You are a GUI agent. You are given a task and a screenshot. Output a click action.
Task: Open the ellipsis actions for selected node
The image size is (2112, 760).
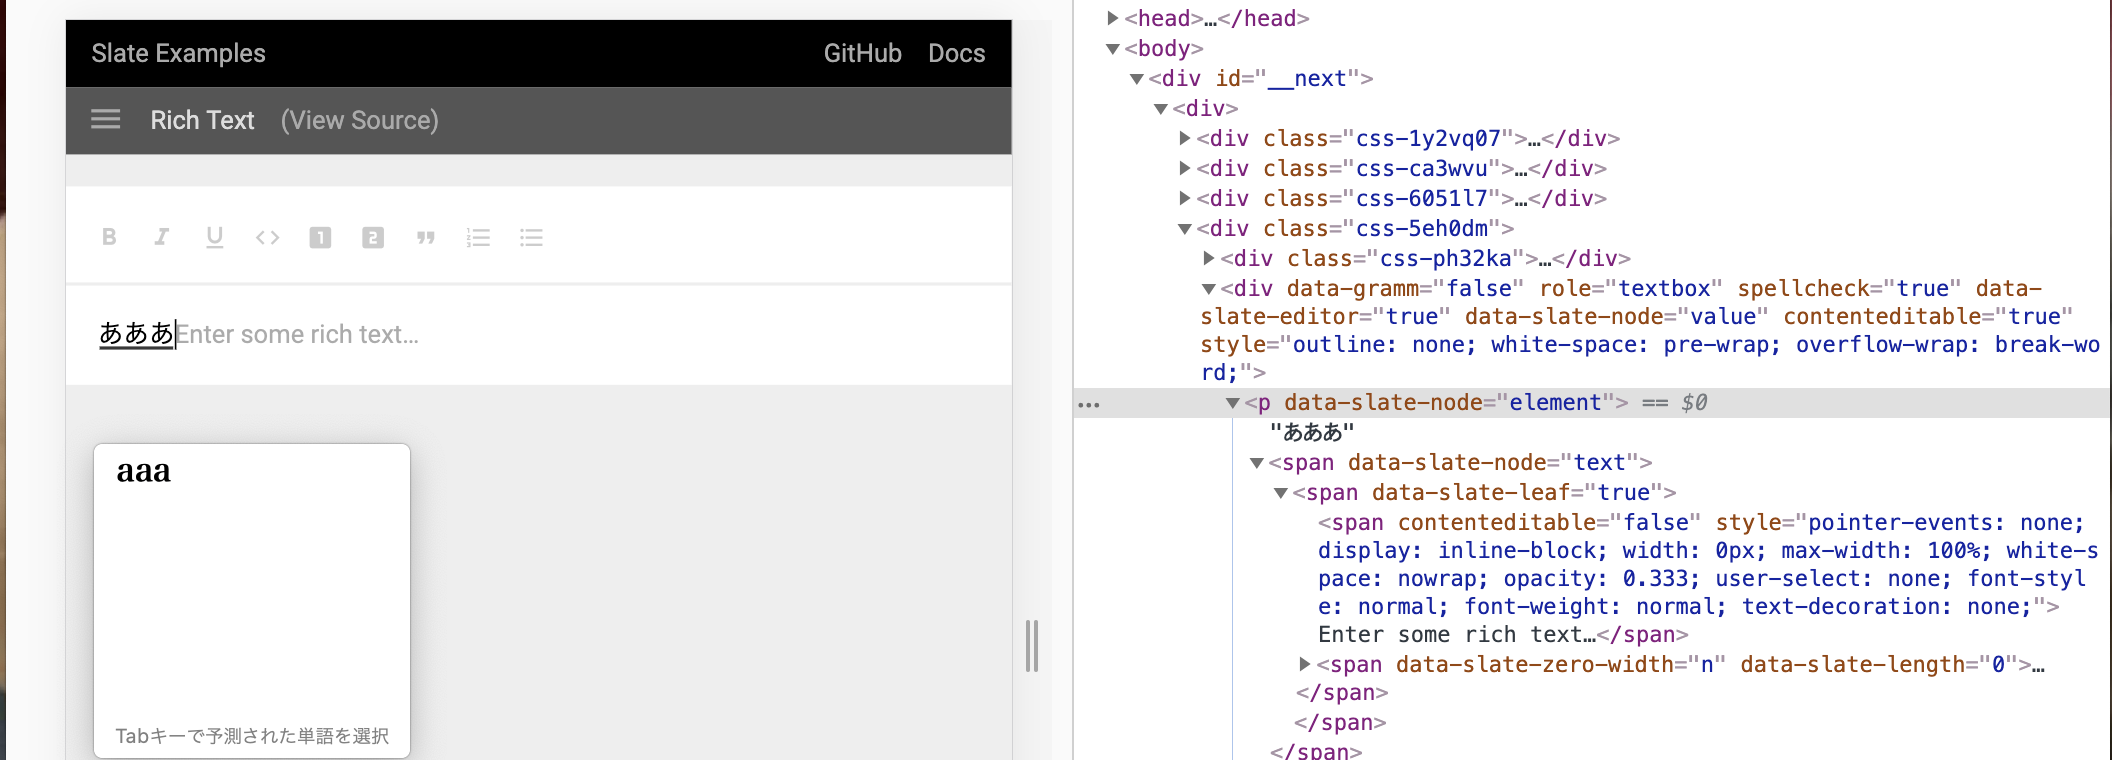(1089, 404)
